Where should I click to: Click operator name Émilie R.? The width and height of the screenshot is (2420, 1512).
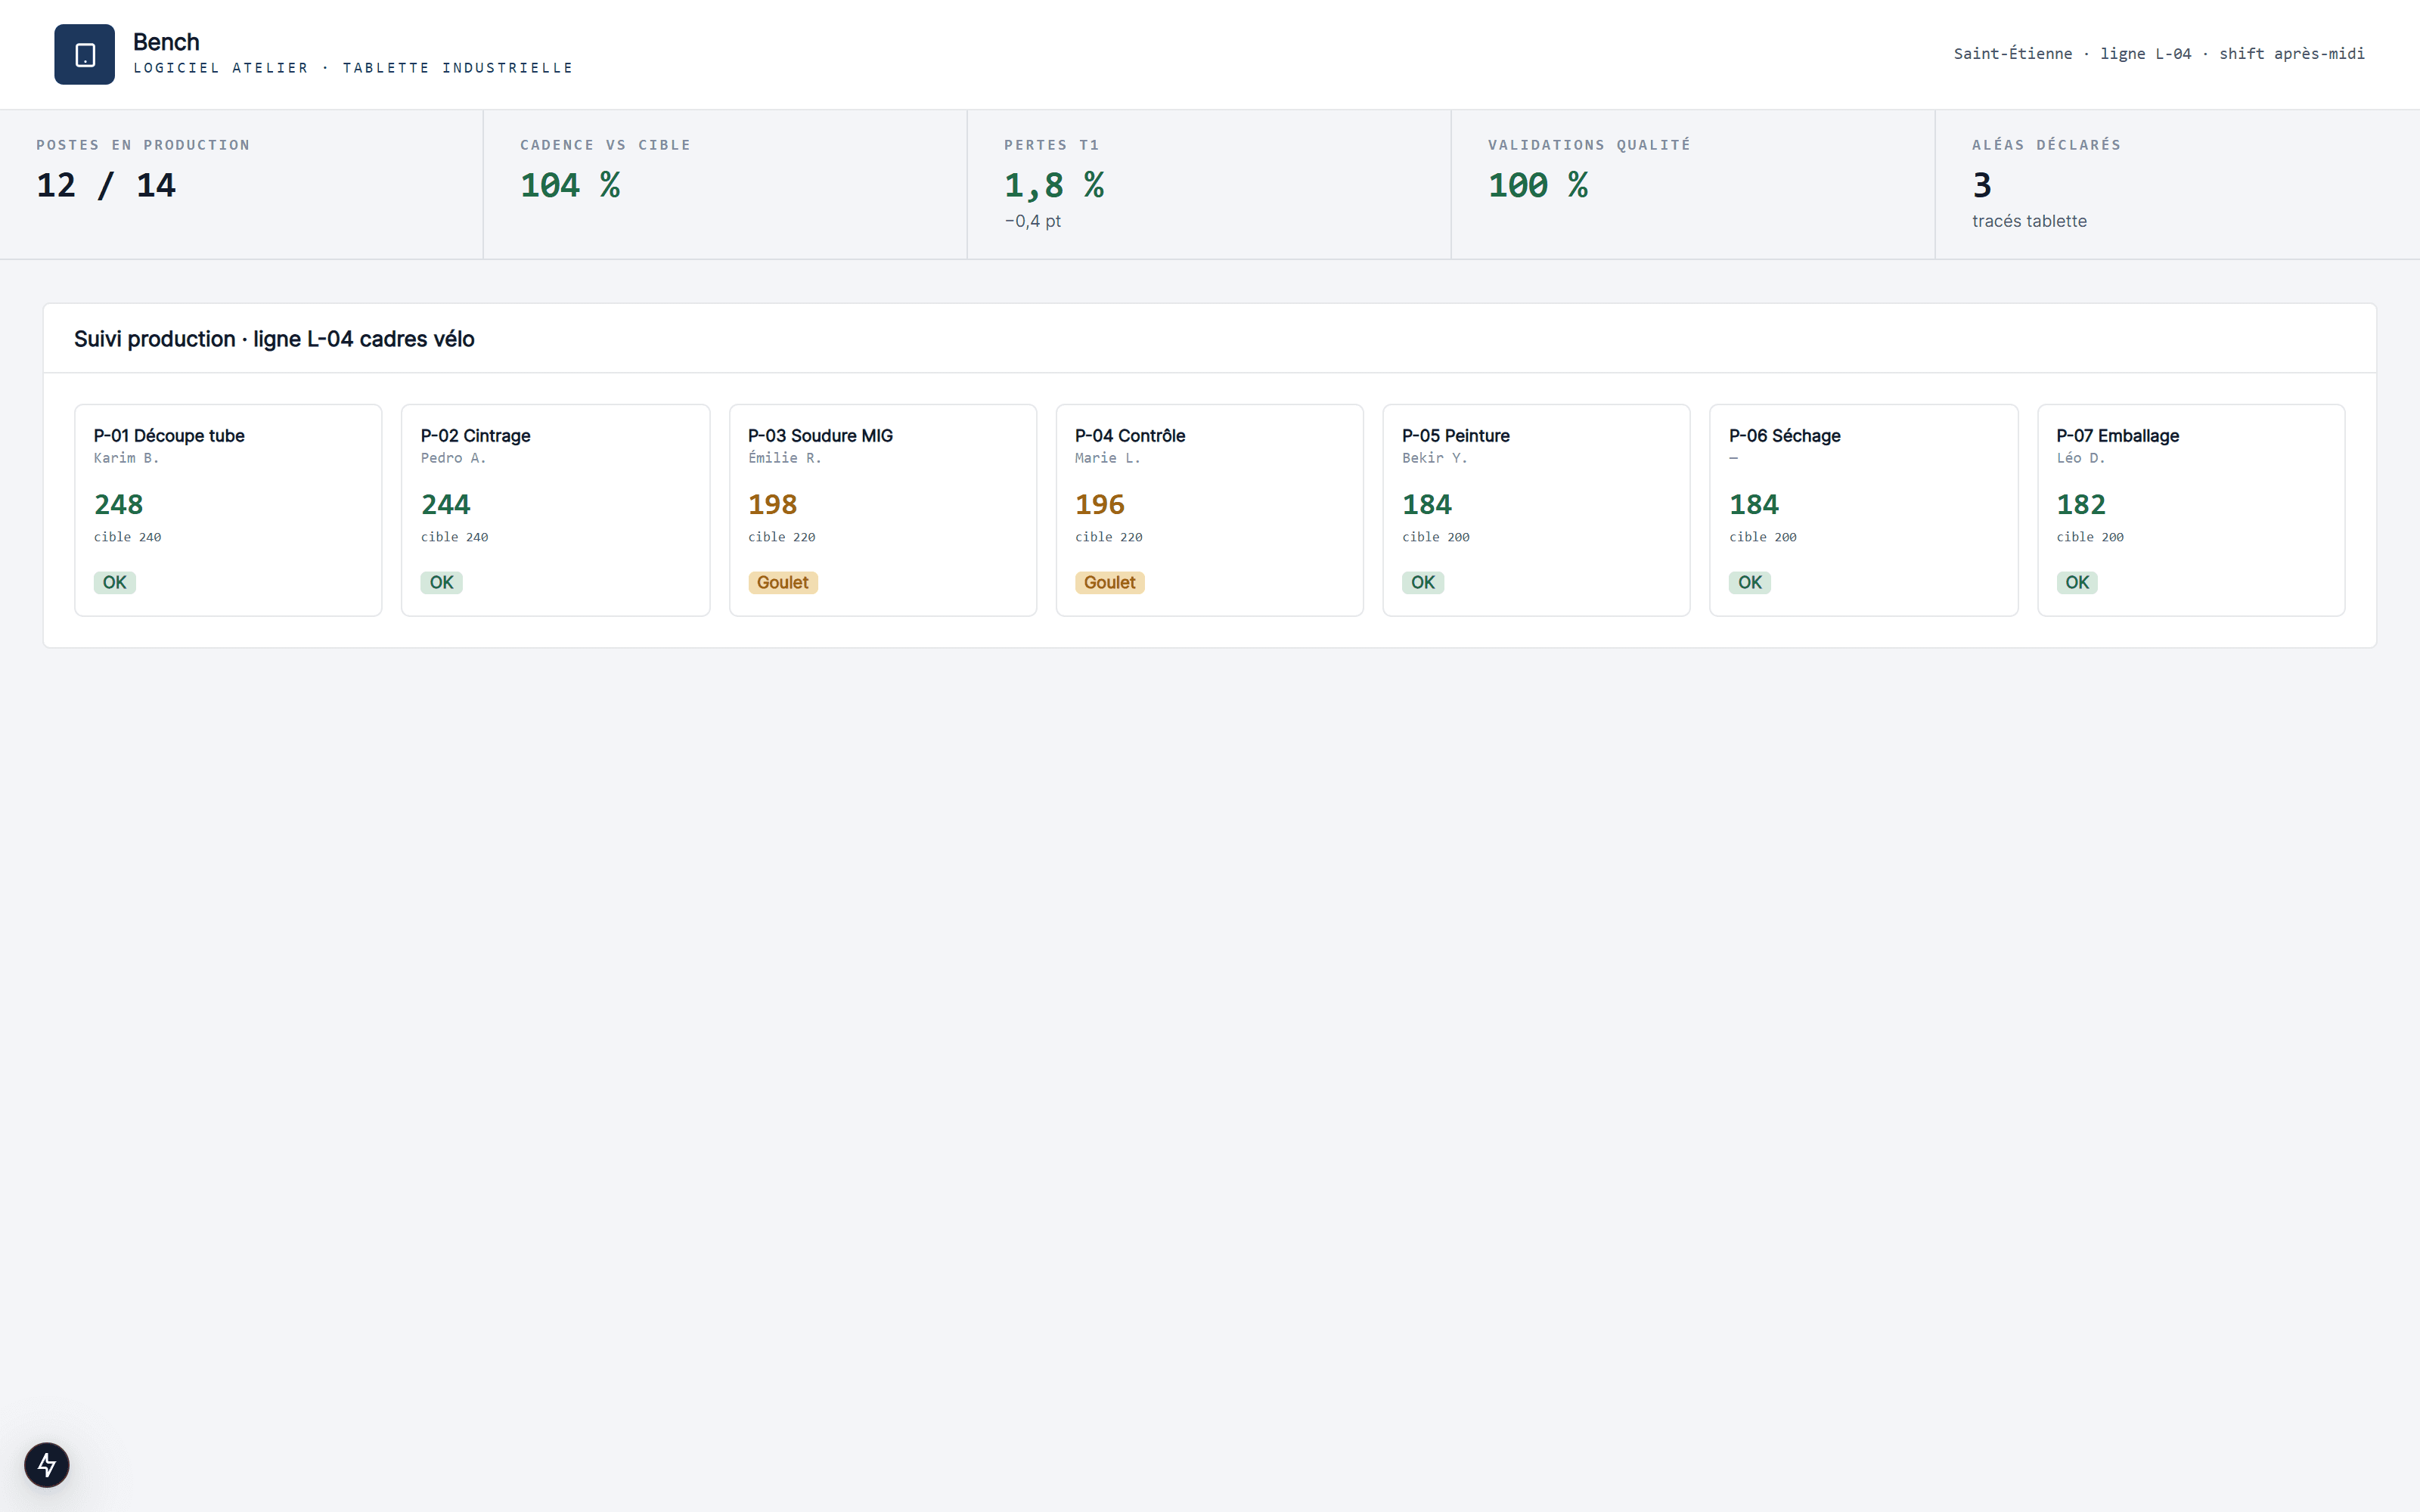784,458
